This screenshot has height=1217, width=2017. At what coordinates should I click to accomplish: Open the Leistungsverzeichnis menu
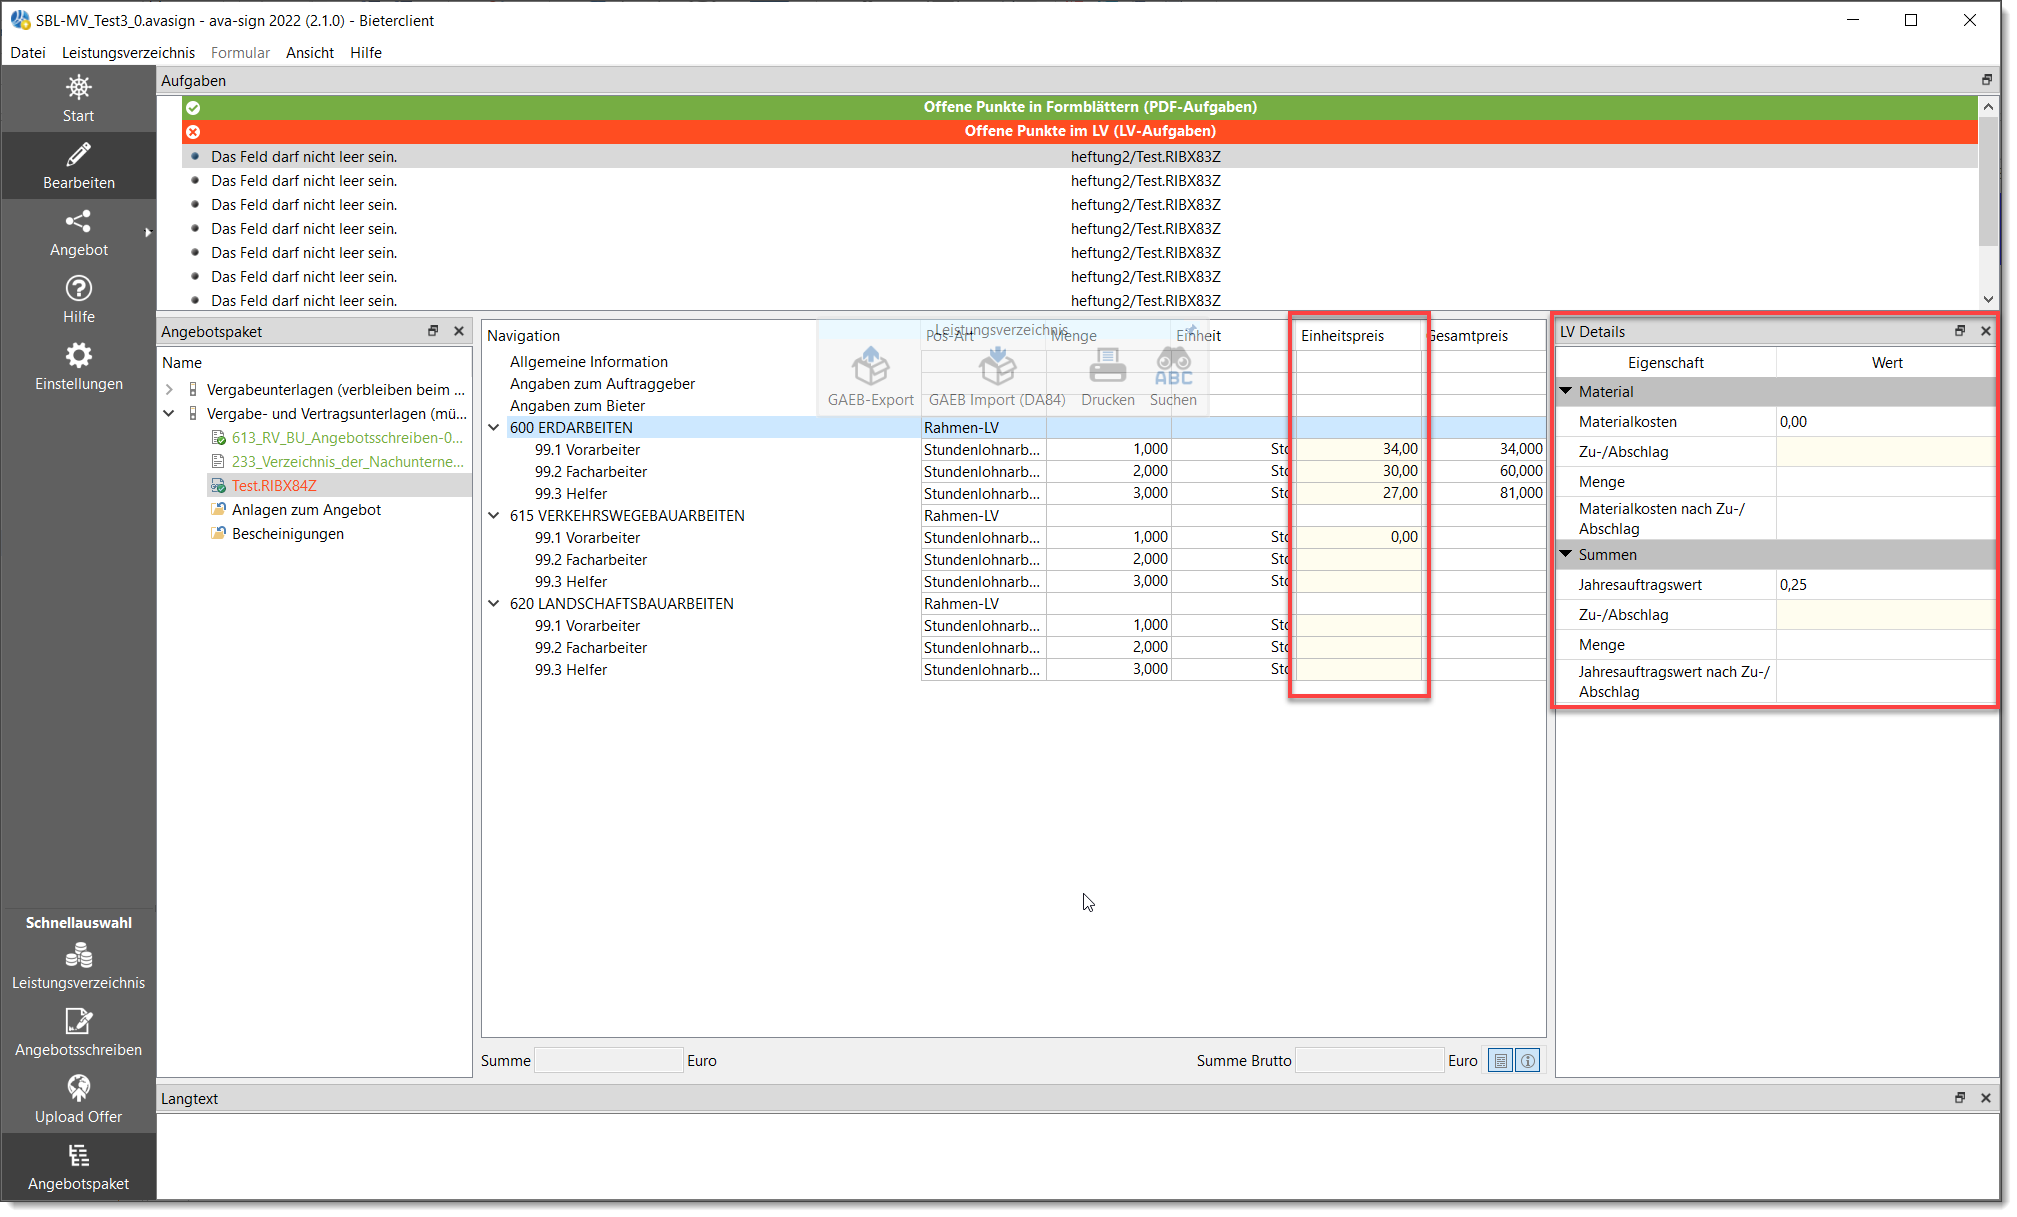coord(128,53)
